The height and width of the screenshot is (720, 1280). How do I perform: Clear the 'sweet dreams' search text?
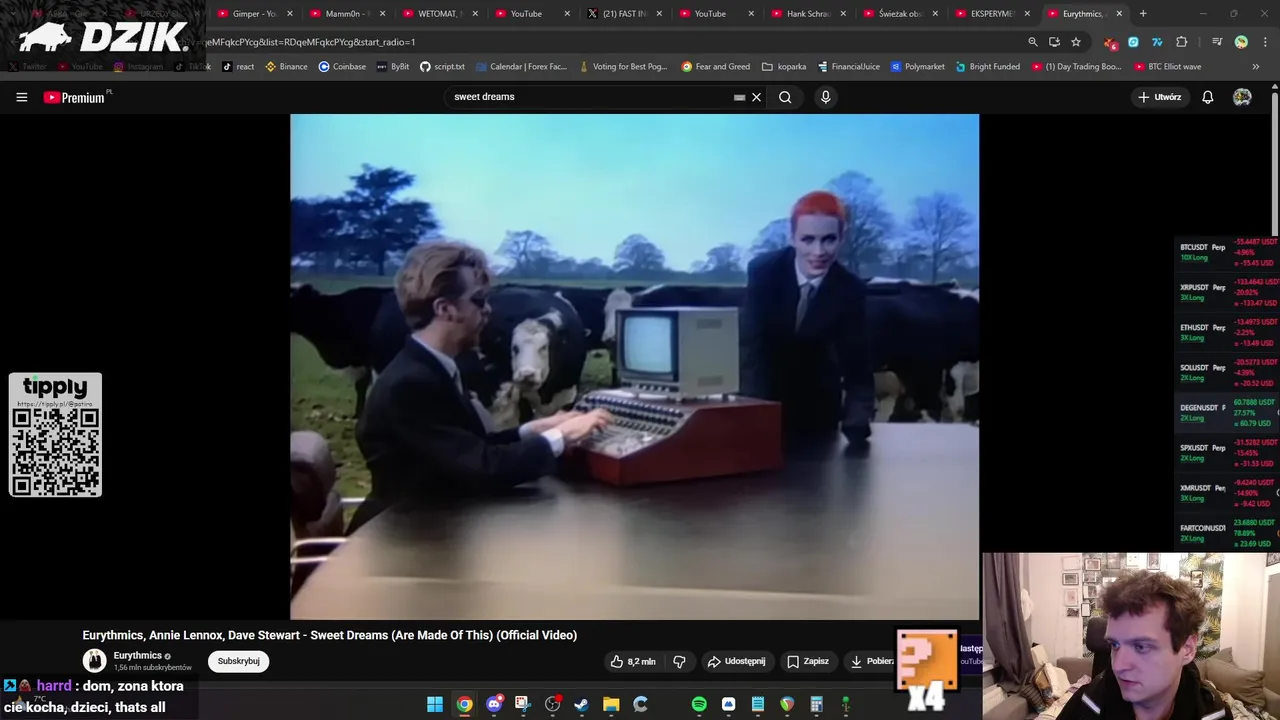[x=757, y=97]
